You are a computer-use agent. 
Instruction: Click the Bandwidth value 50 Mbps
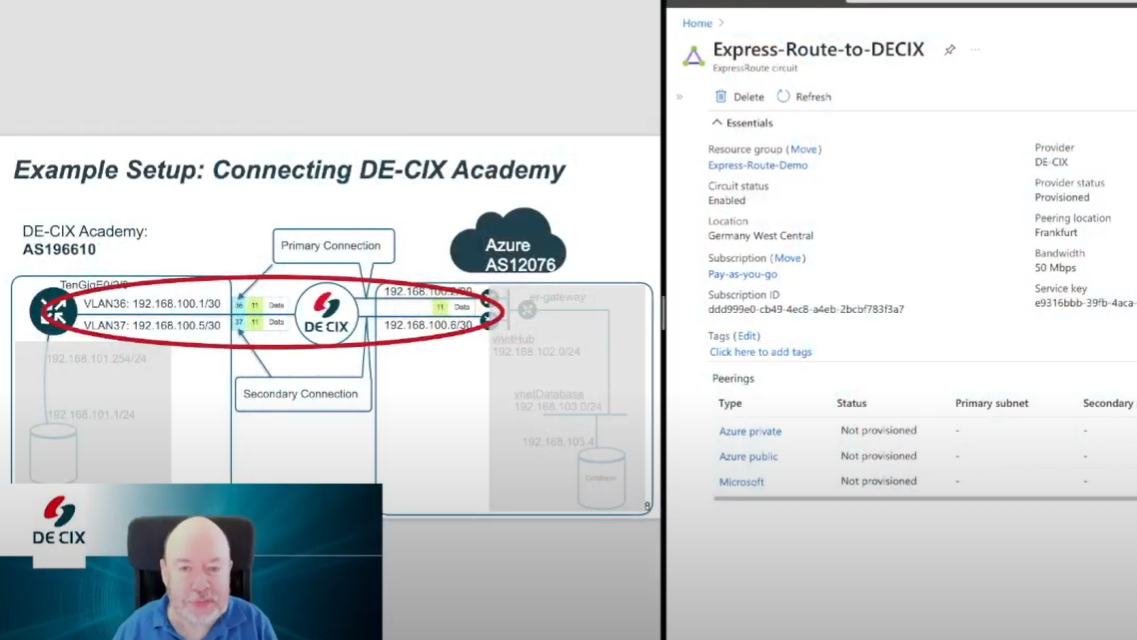pos(1055,268)
